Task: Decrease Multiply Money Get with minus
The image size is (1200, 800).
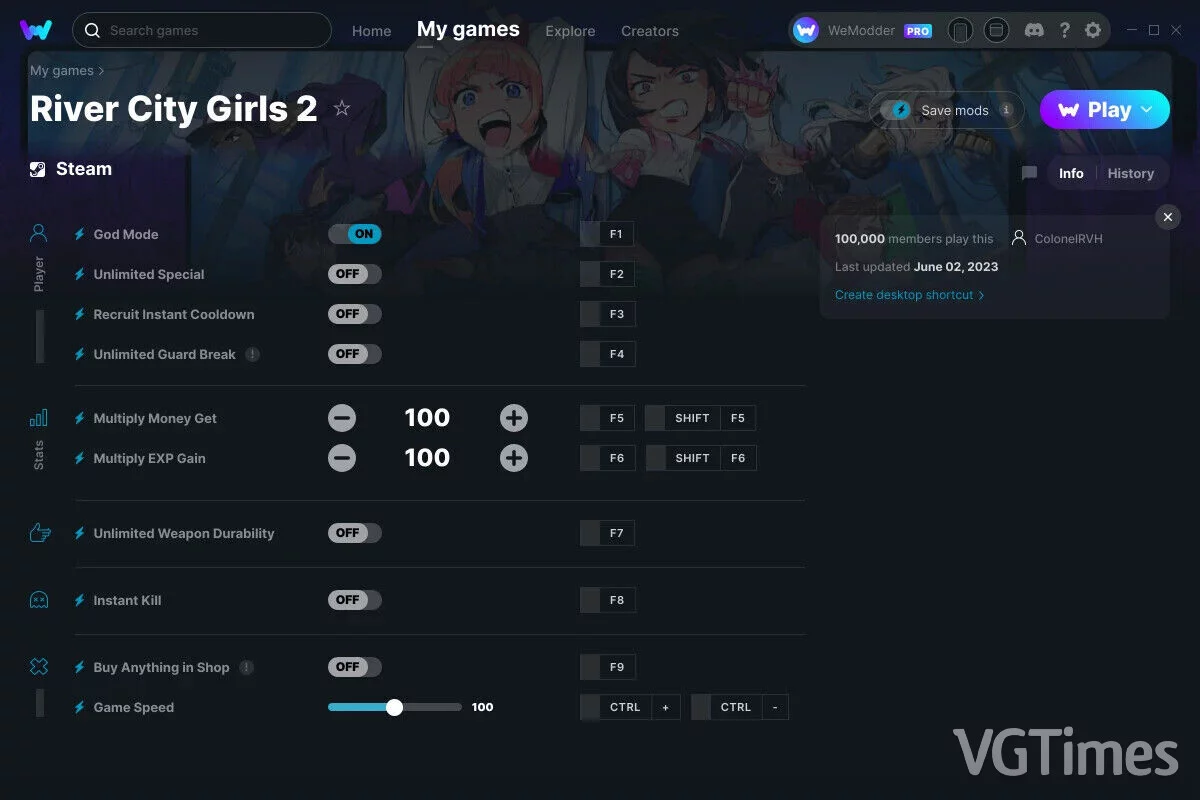Action: 342,418
